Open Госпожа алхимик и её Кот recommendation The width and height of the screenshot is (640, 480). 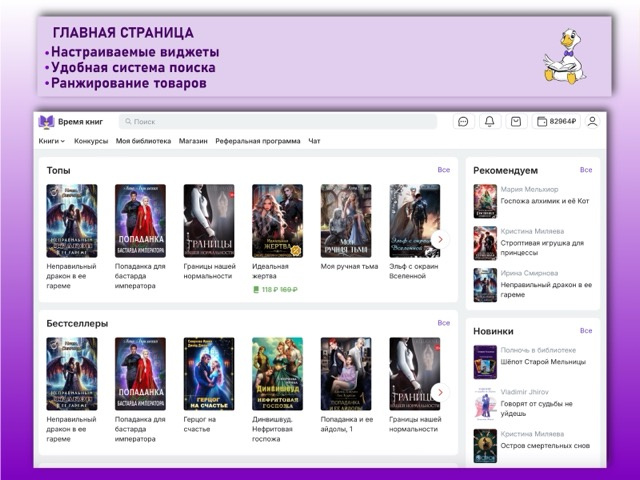[x=545, y=201]
